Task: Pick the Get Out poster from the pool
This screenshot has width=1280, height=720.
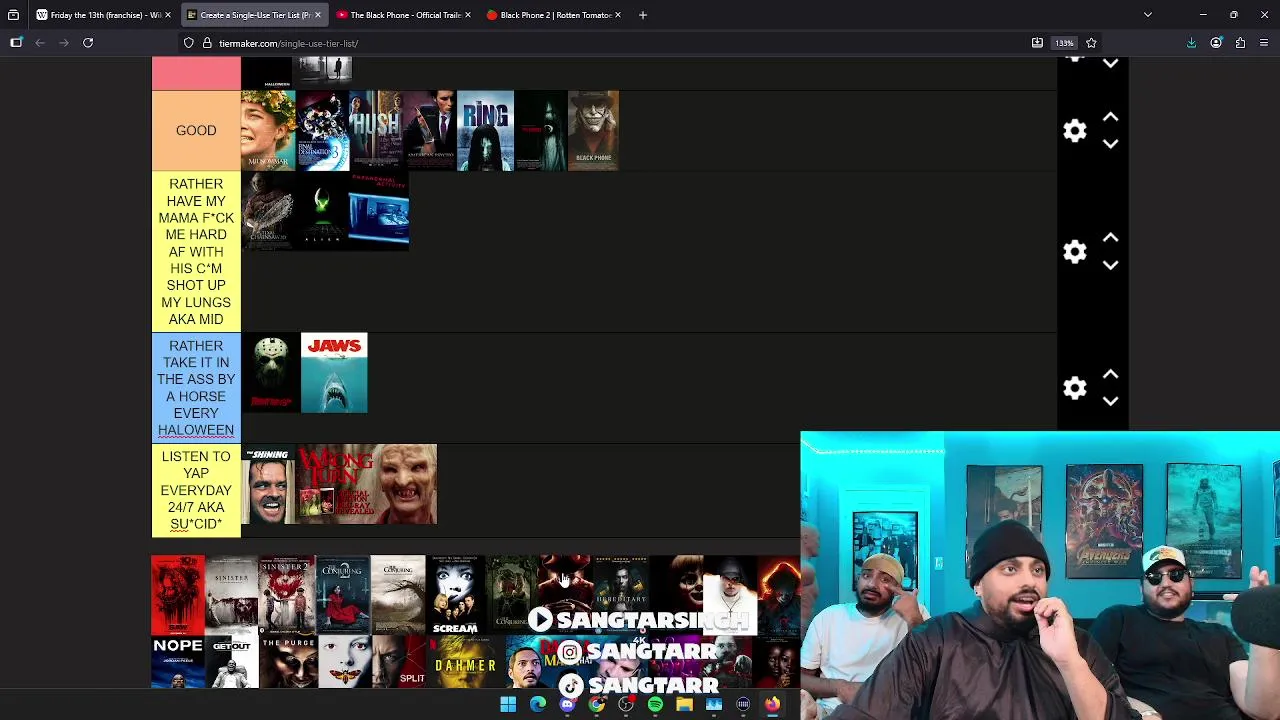Action: click(232, 663)
